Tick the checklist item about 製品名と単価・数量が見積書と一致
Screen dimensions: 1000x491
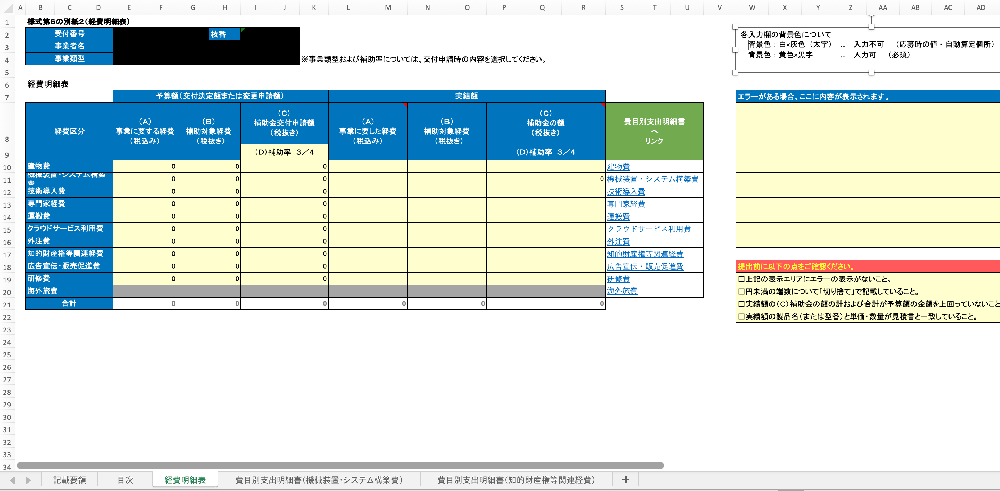click(740, 316)
